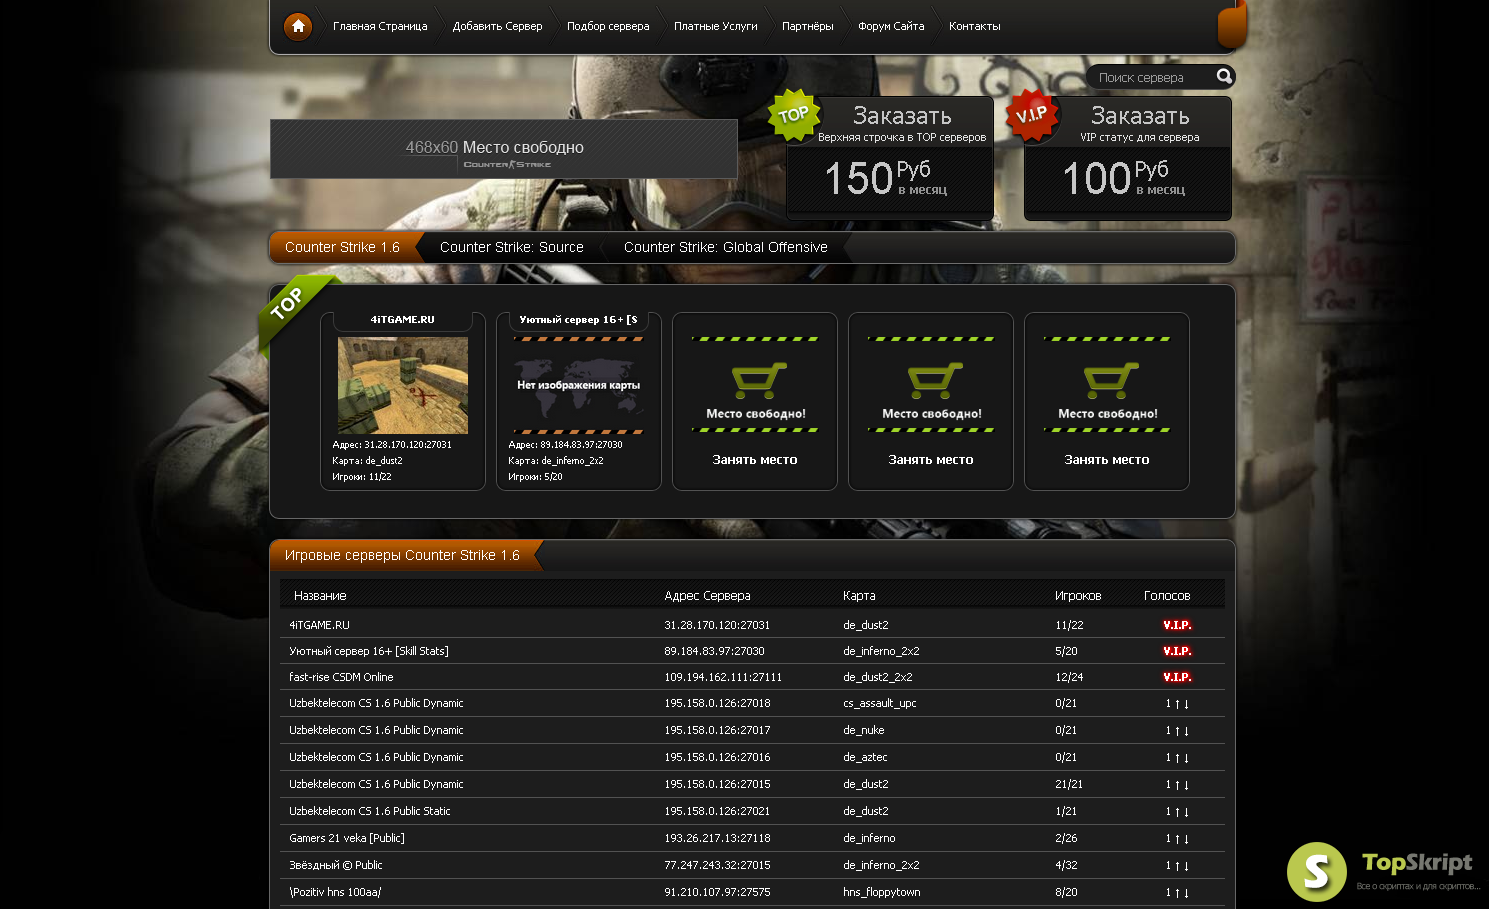Order VIP status for 100 Руб
The image size is (1489, 909).
pyautogui.click(x=1128, y=158)
